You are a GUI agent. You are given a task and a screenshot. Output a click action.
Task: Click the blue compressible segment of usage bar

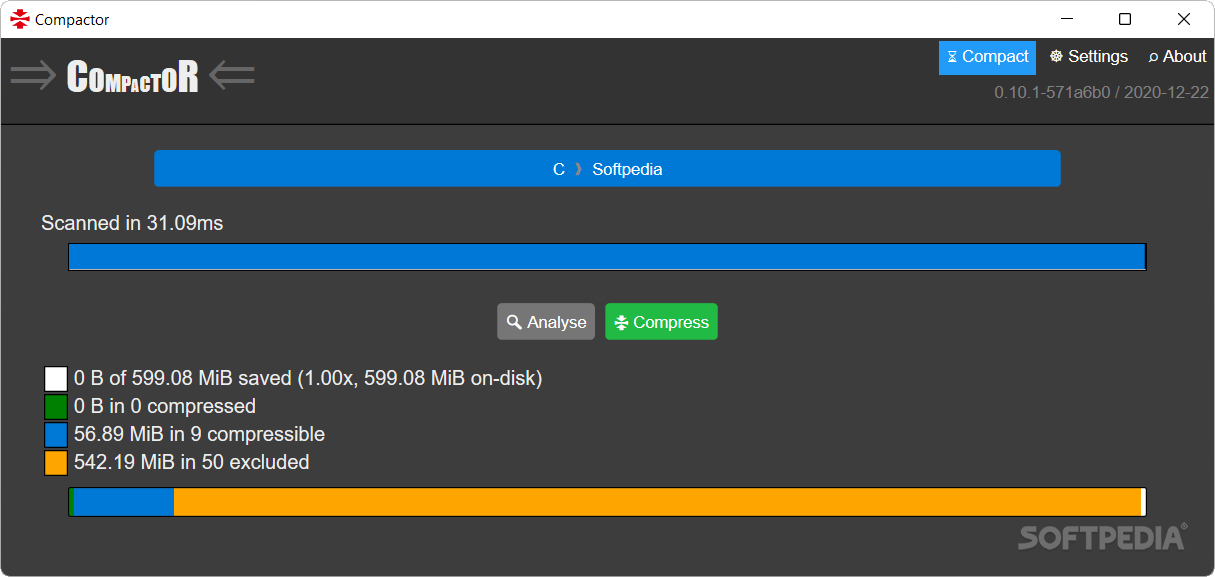[124, 502]
